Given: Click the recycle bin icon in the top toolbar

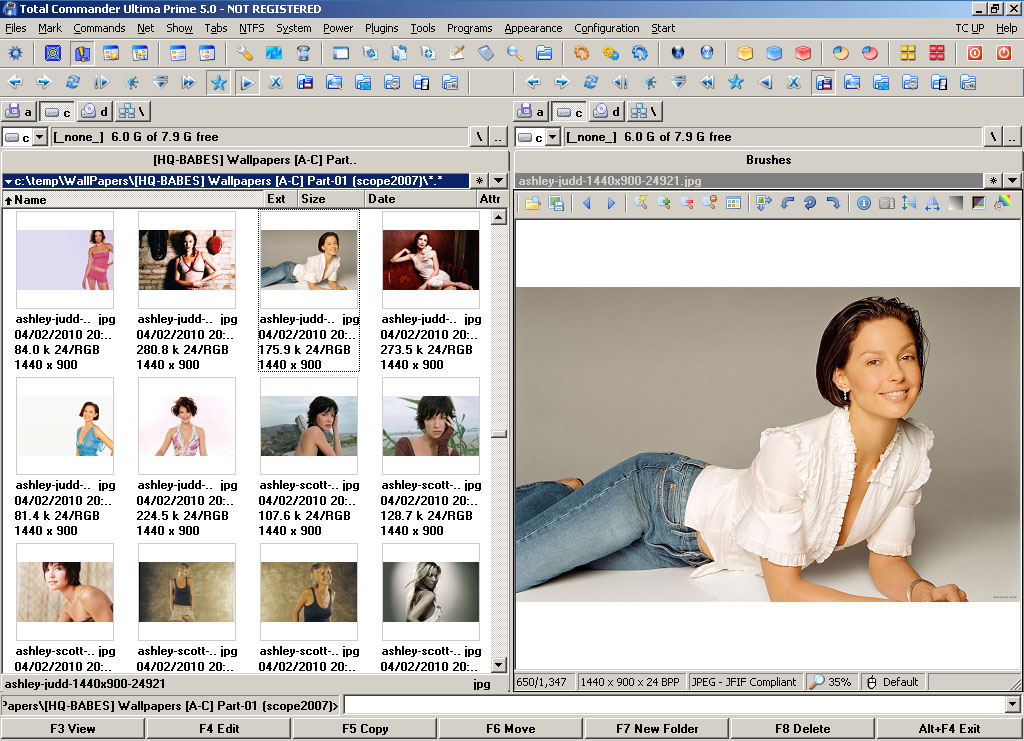Looking at the screenshot, I should click(x=304, y=53).
